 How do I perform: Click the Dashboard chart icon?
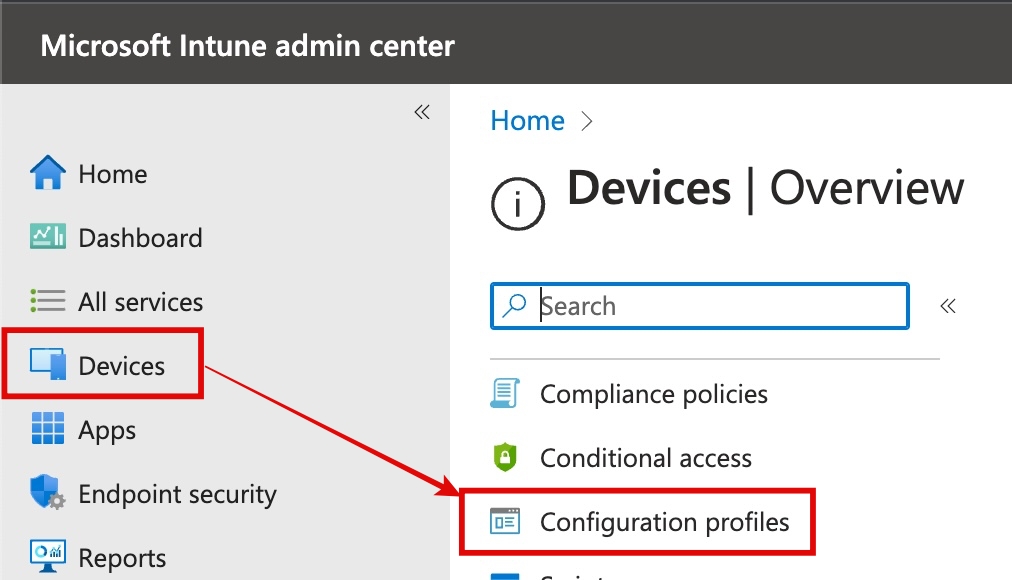click(x=48, y=236)
